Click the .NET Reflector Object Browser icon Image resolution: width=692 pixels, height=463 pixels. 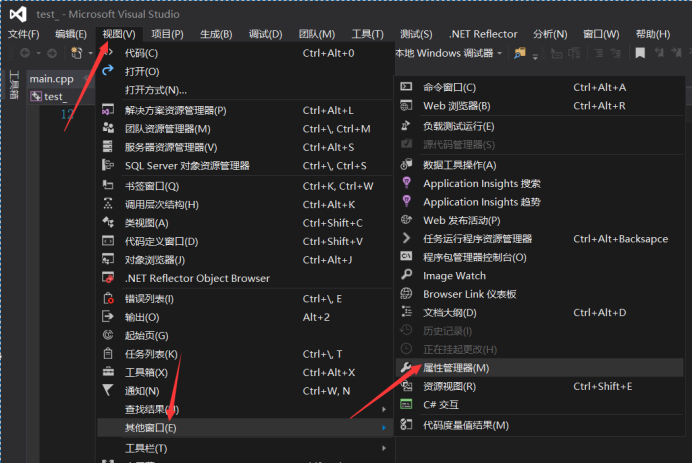click(x=108, y=278)
